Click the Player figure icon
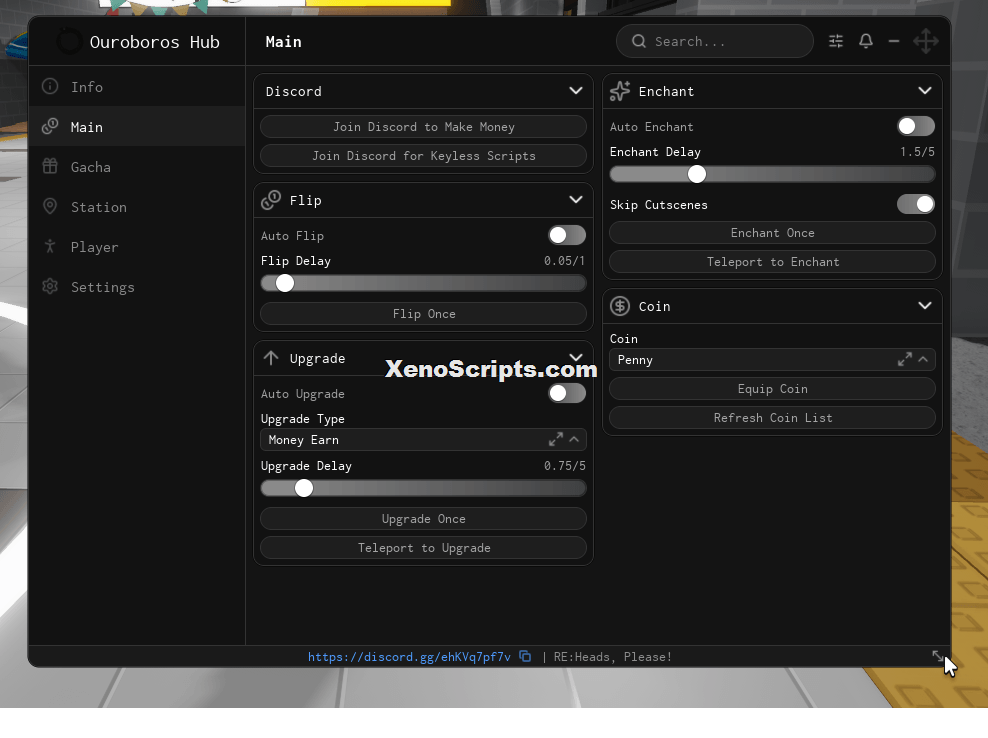 50,246
